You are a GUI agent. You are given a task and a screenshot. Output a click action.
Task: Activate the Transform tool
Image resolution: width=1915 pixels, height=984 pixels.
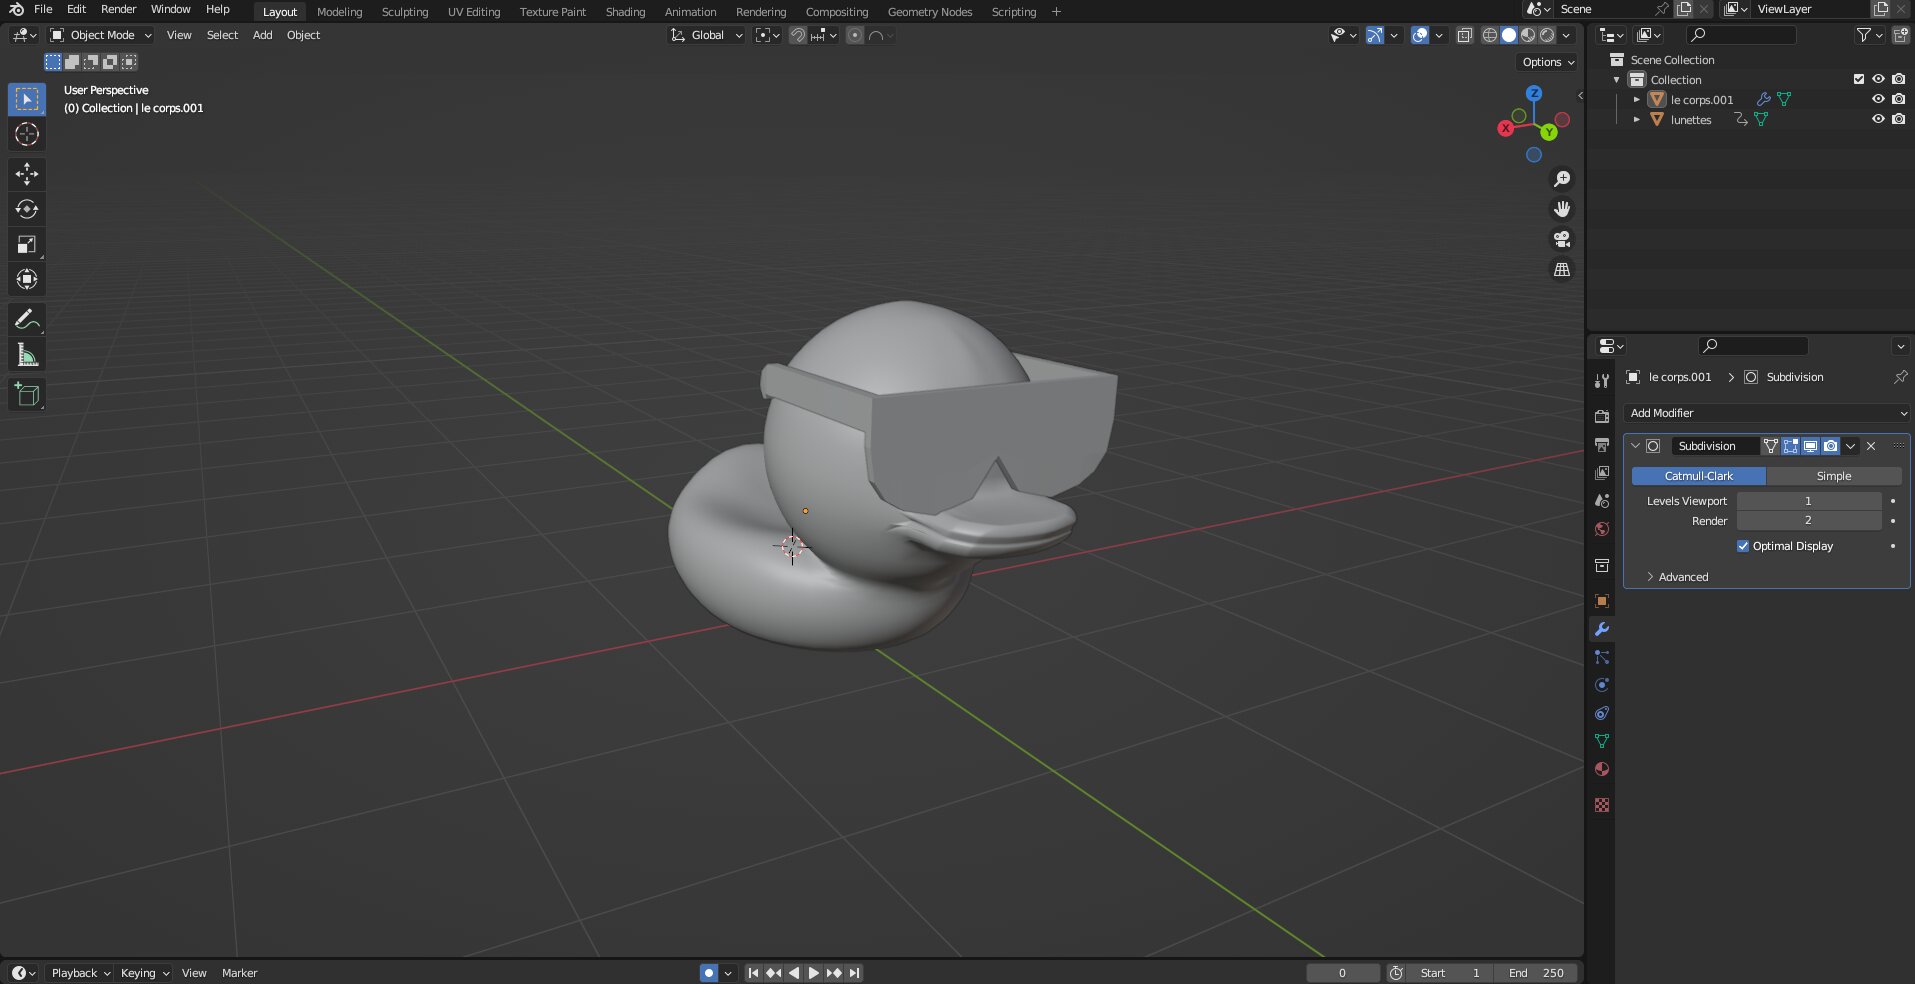tap(27, 279)
